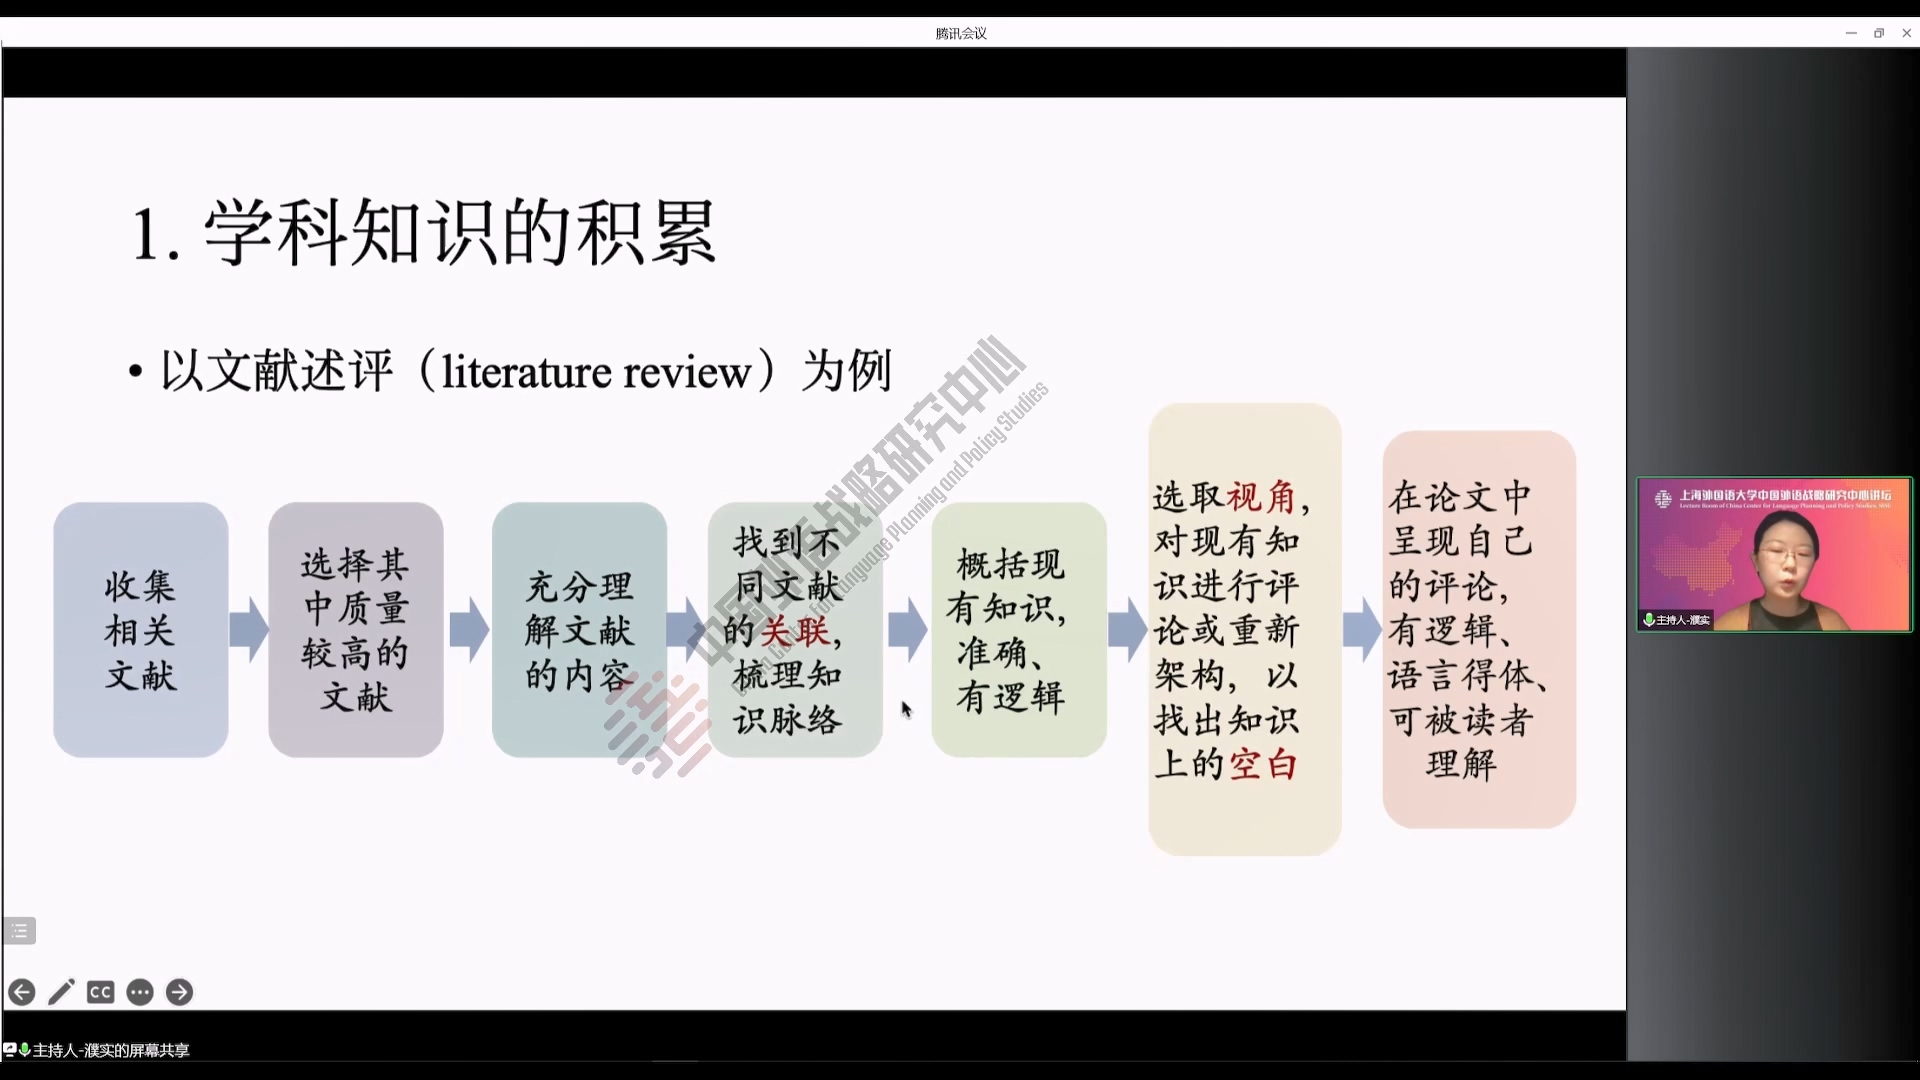Open the slide list outline icon

[20, 931]
